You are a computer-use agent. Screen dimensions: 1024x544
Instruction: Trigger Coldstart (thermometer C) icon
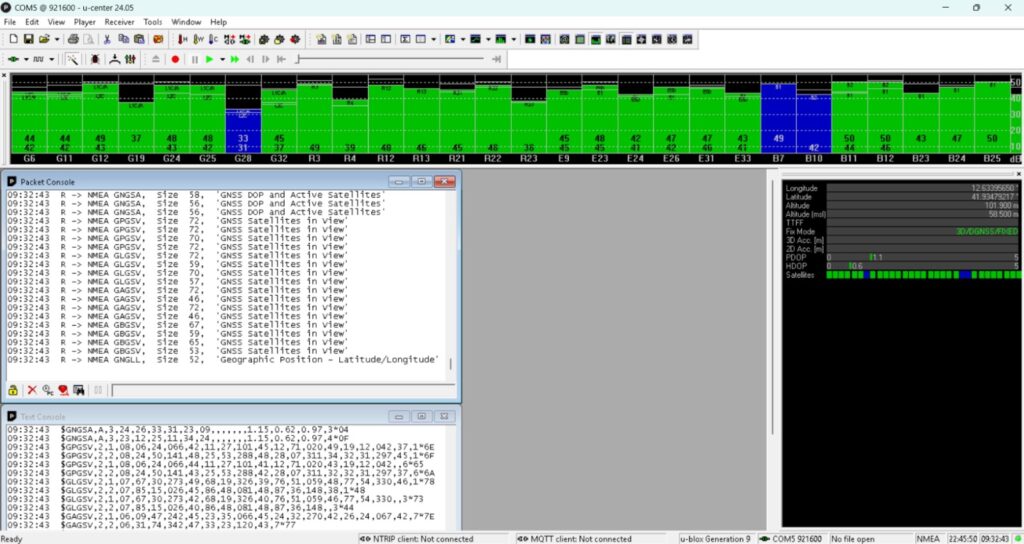[214, 39]
